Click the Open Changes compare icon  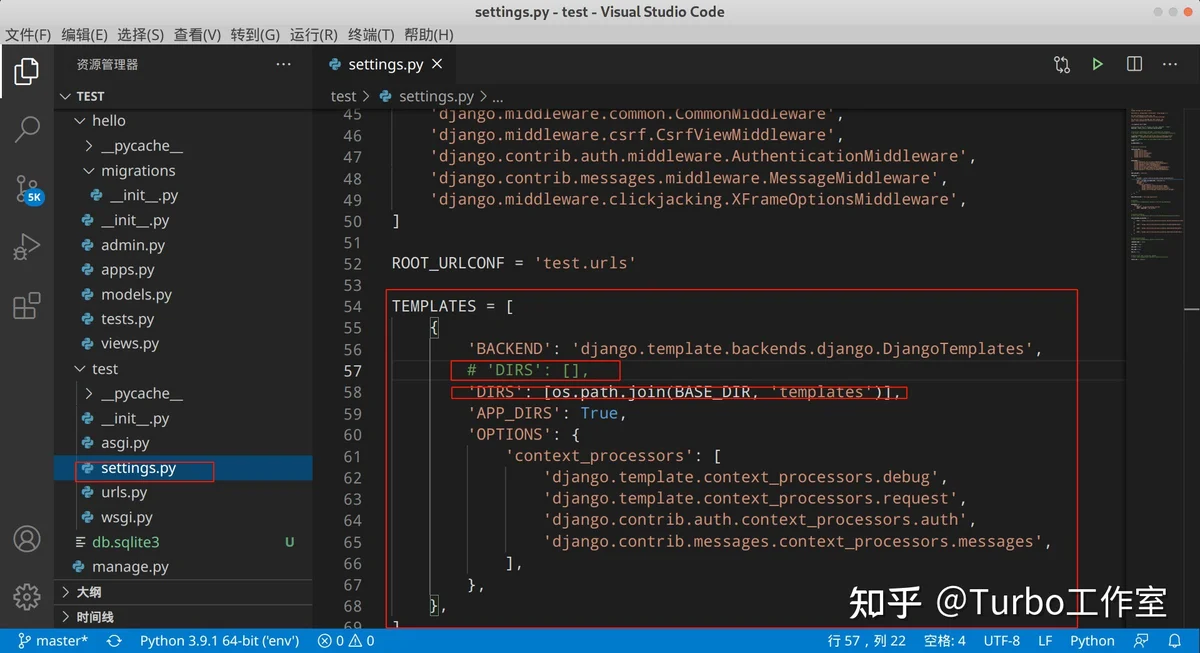[x=1062, y=64]
